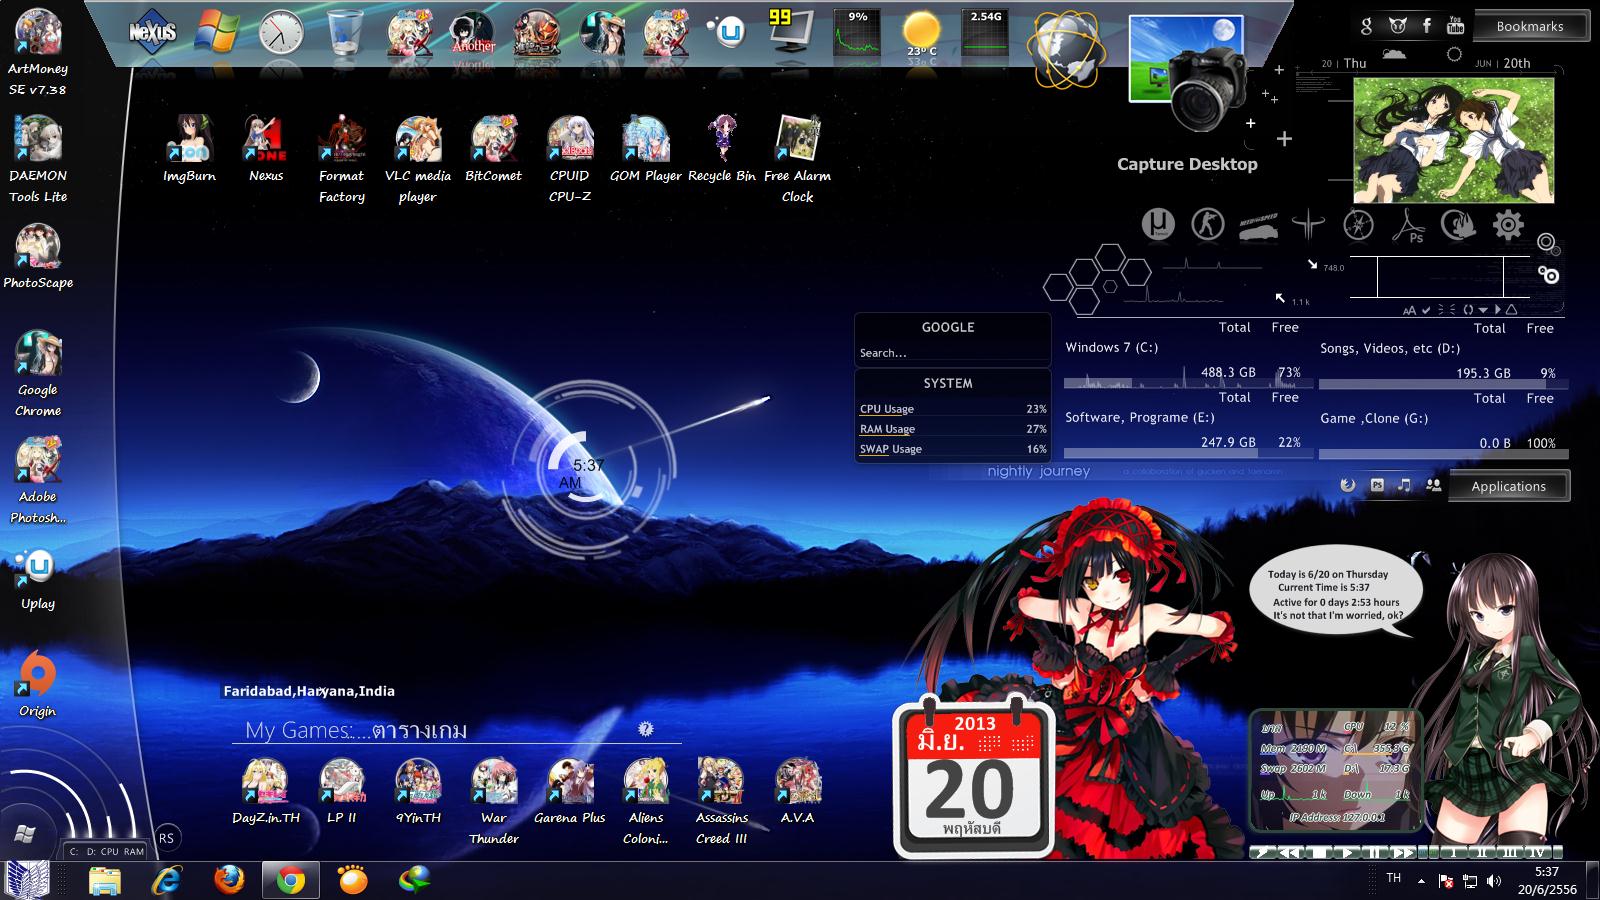
Task: Open the Assassins Creed III shortcut
Action: pyautogui.click(x=722, y=801)
